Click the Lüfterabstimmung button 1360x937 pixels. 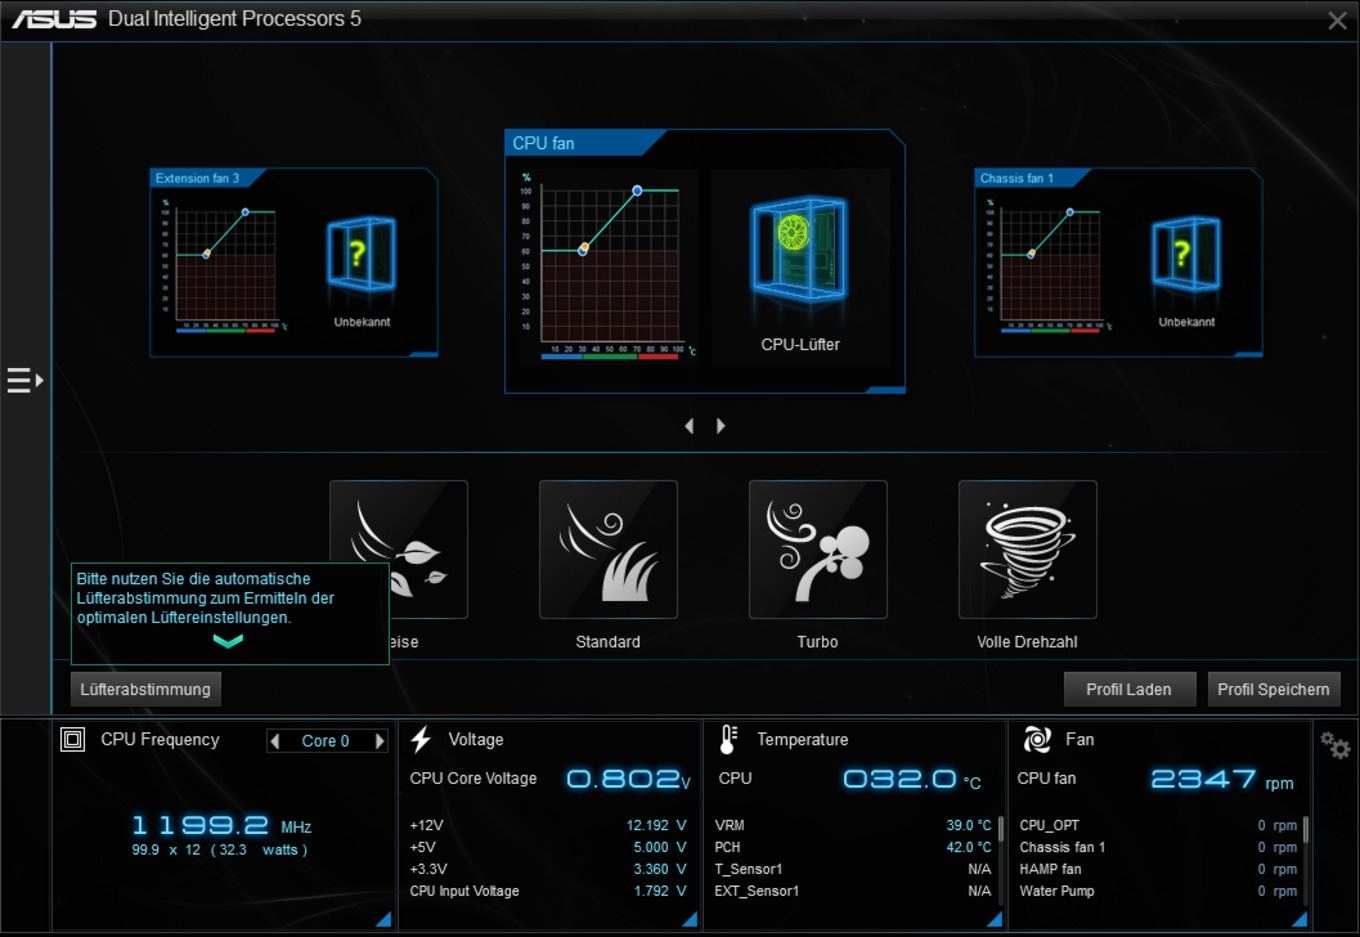coord(146,689)
